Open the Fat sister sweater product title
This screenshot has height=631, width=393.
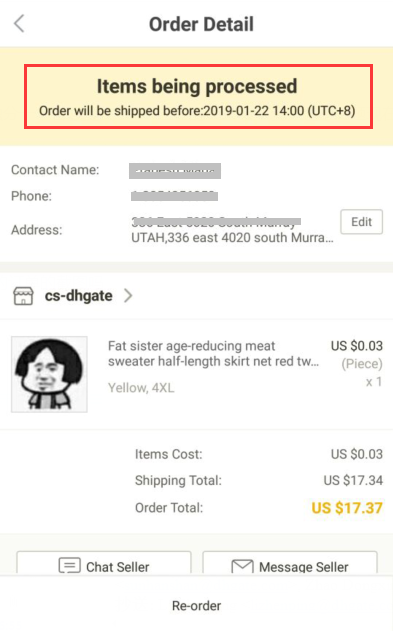(213, 353)
